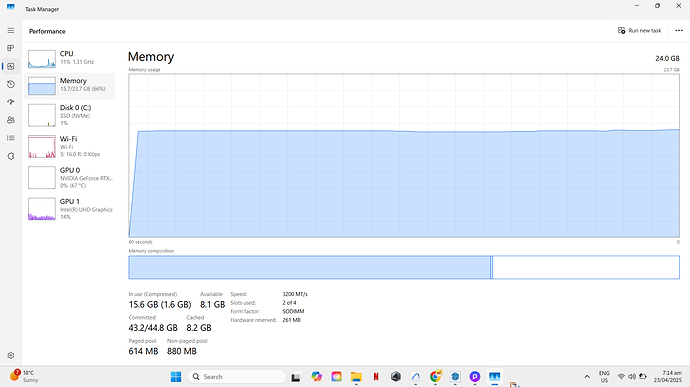Click the Speed value 3200 MT/s

point(295,294)
